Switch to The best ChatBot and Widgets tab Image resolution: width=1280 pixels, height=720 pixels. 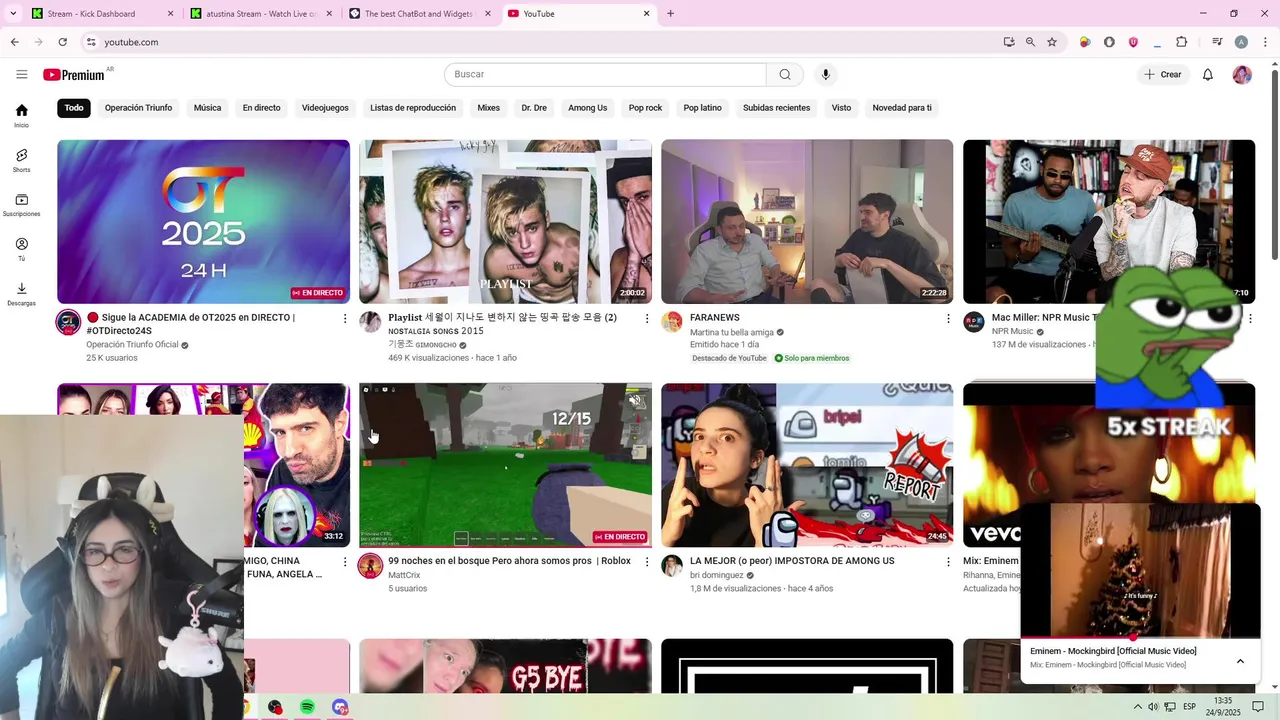click(420, 14)
